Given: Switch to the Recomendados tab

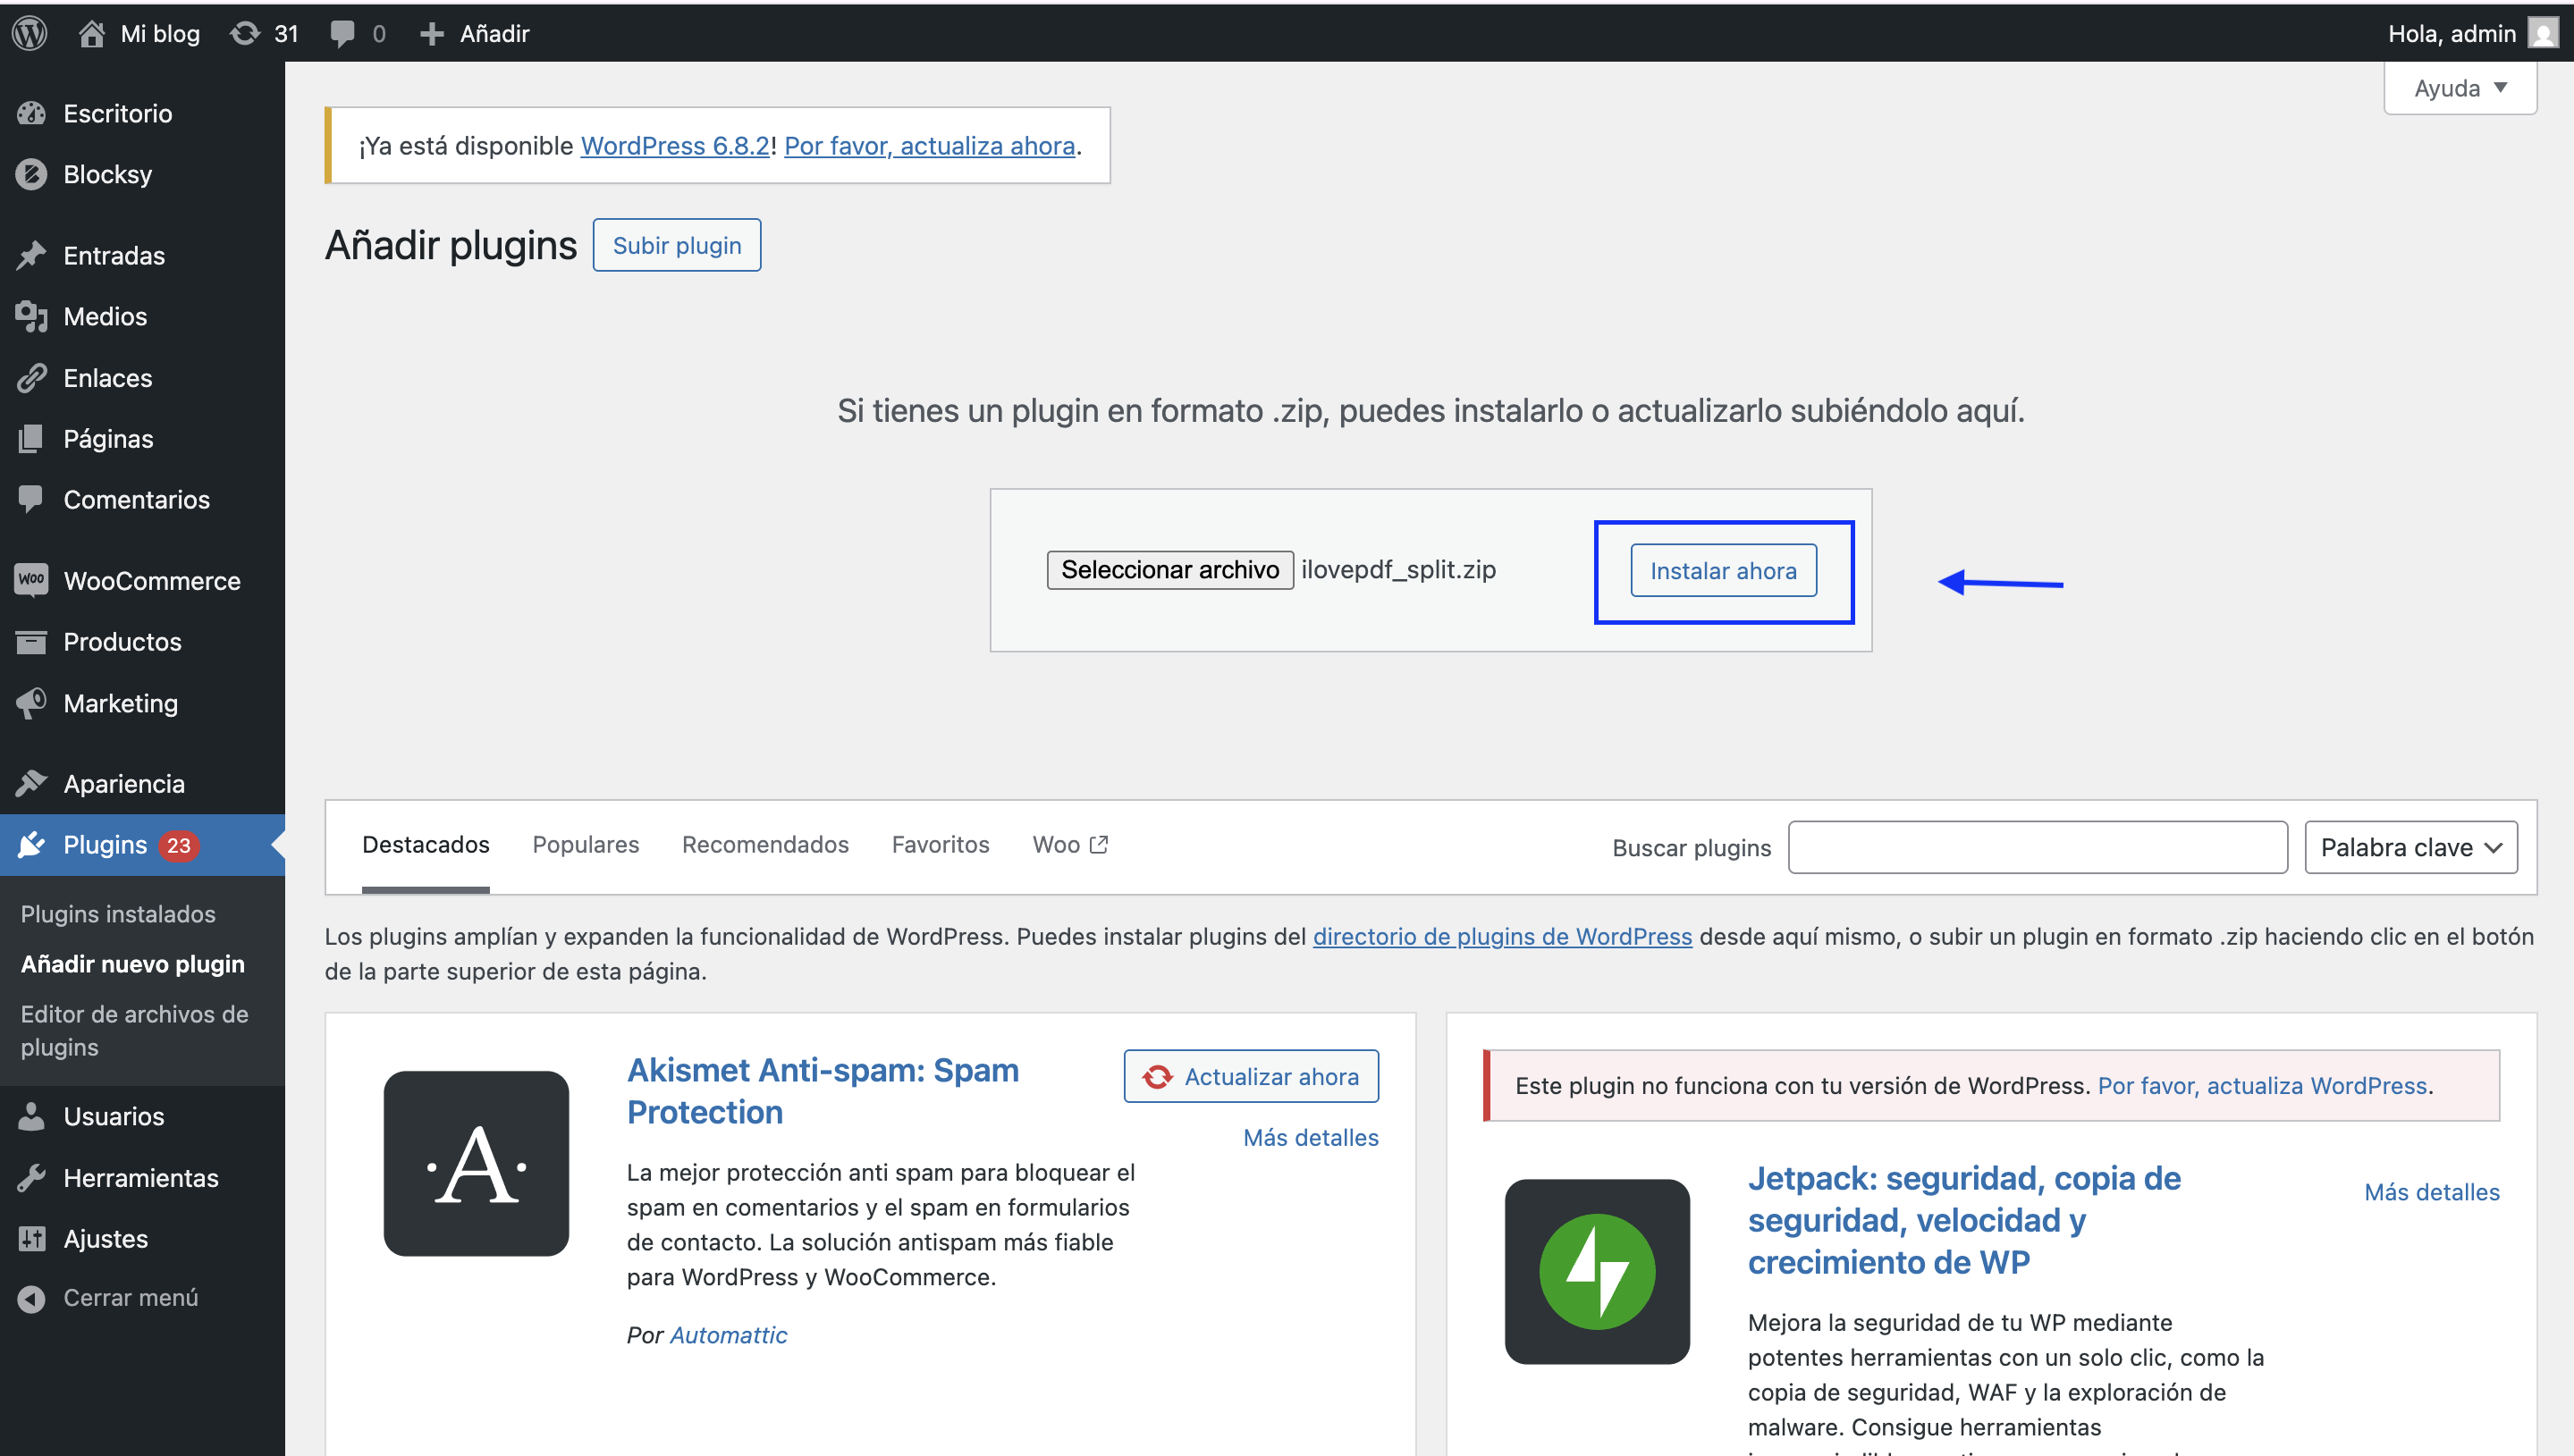Looking at the screenshot, I should coord(765,844).
